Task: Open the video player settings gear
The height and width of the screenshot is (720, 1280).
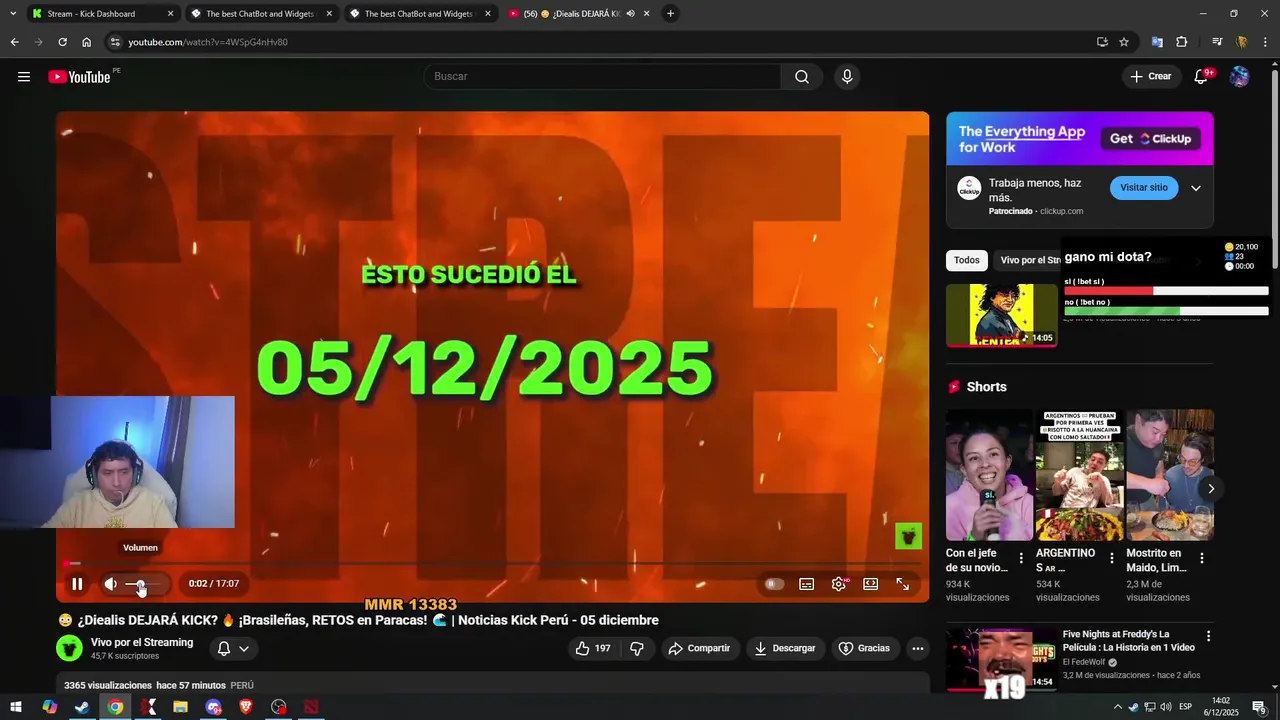Action: click(x=839, y=584)
